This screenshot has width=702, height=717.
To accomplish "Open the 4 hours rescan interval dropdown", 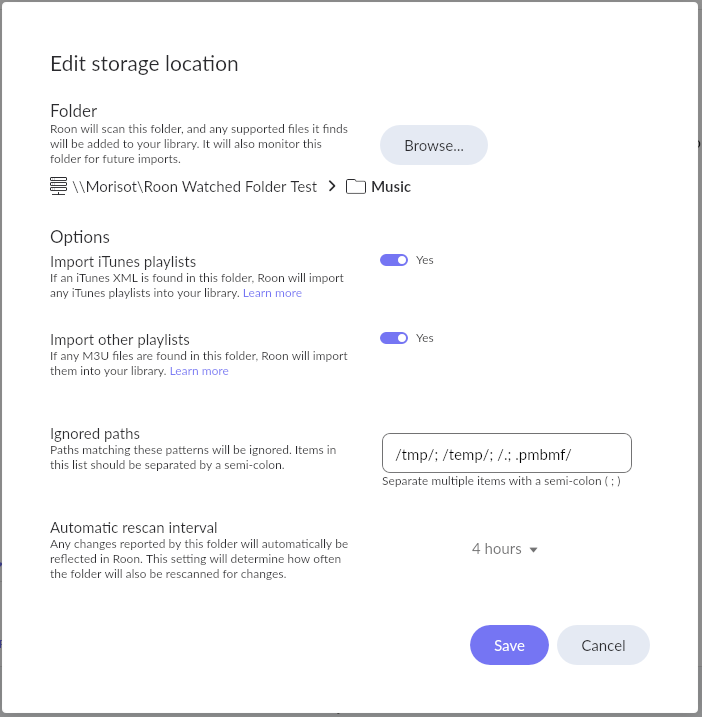I will point(504,549).
